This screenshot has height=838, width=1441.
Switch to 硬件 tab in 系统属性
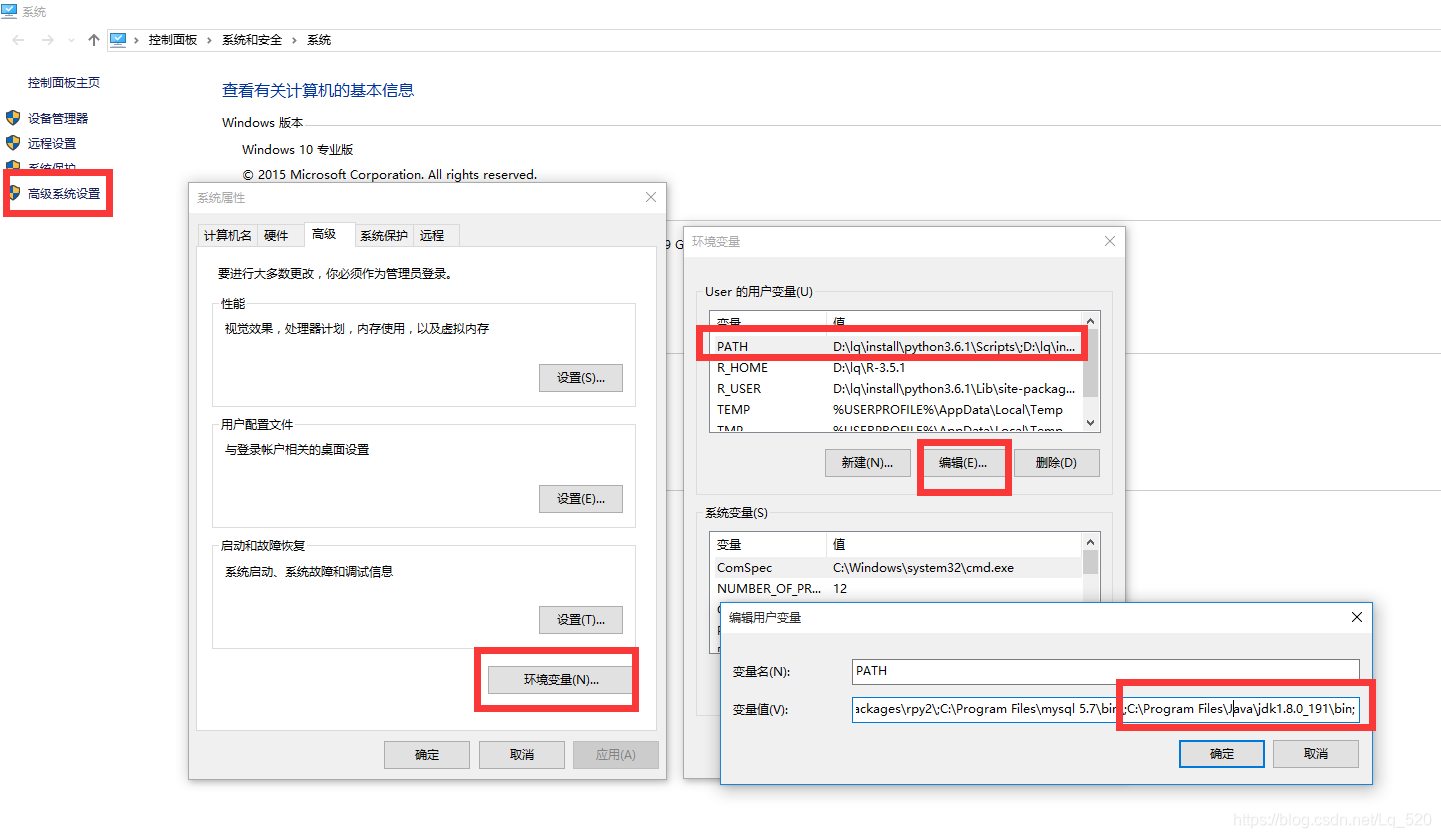(x=276, y=236)
